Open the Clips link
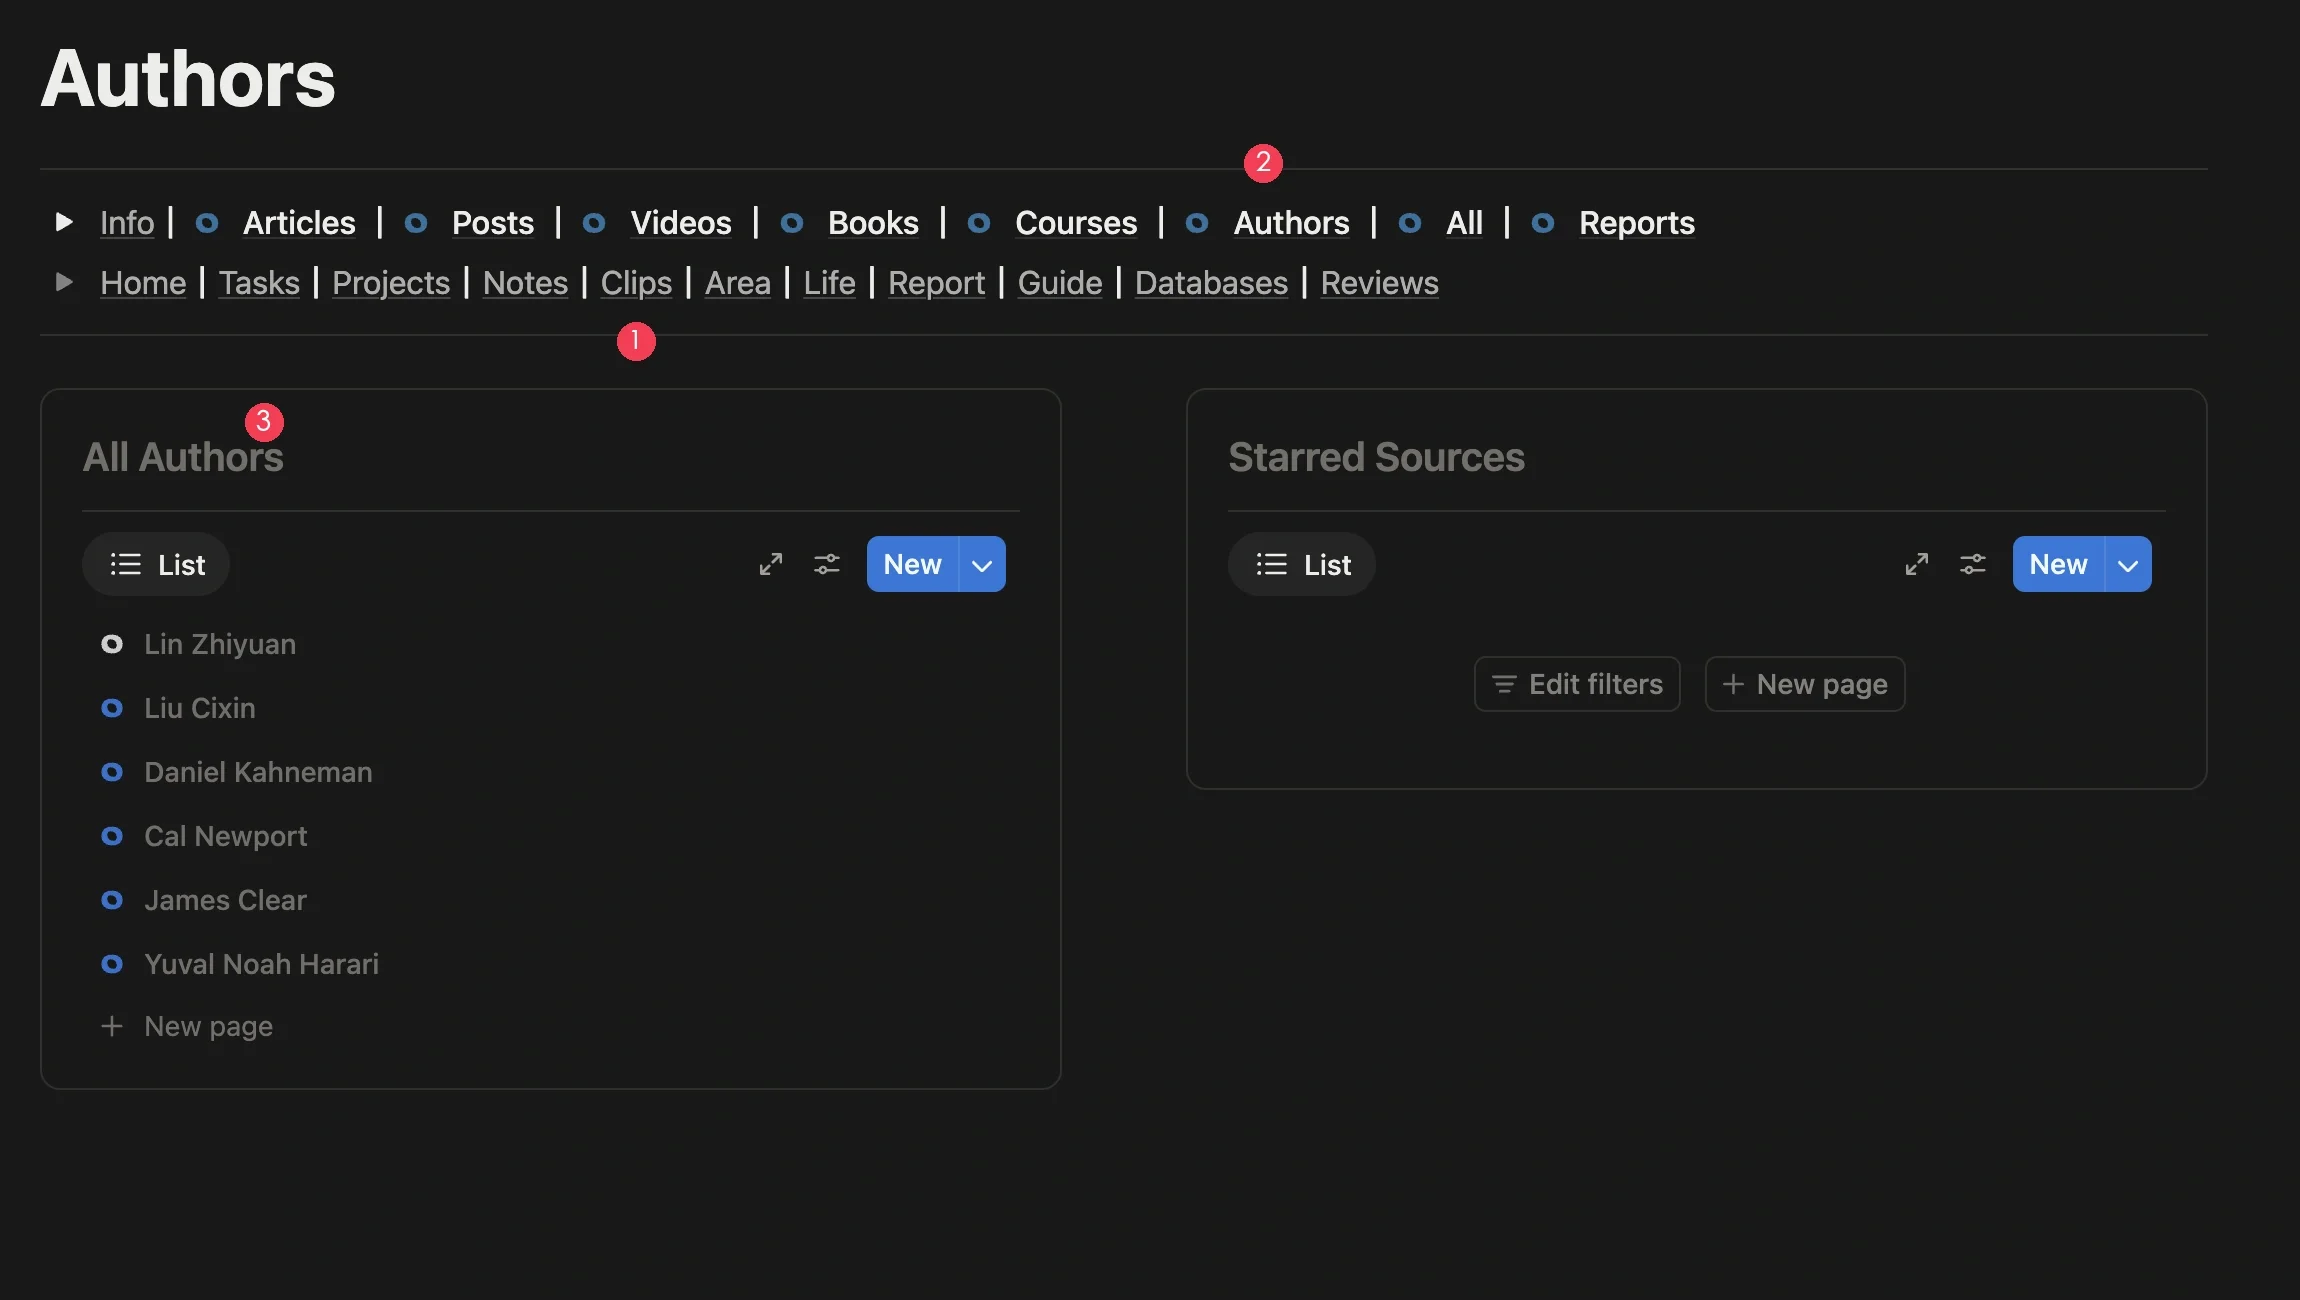Image resolution: width=2300 pixels, height=1300 pixels. coord(636,283)
